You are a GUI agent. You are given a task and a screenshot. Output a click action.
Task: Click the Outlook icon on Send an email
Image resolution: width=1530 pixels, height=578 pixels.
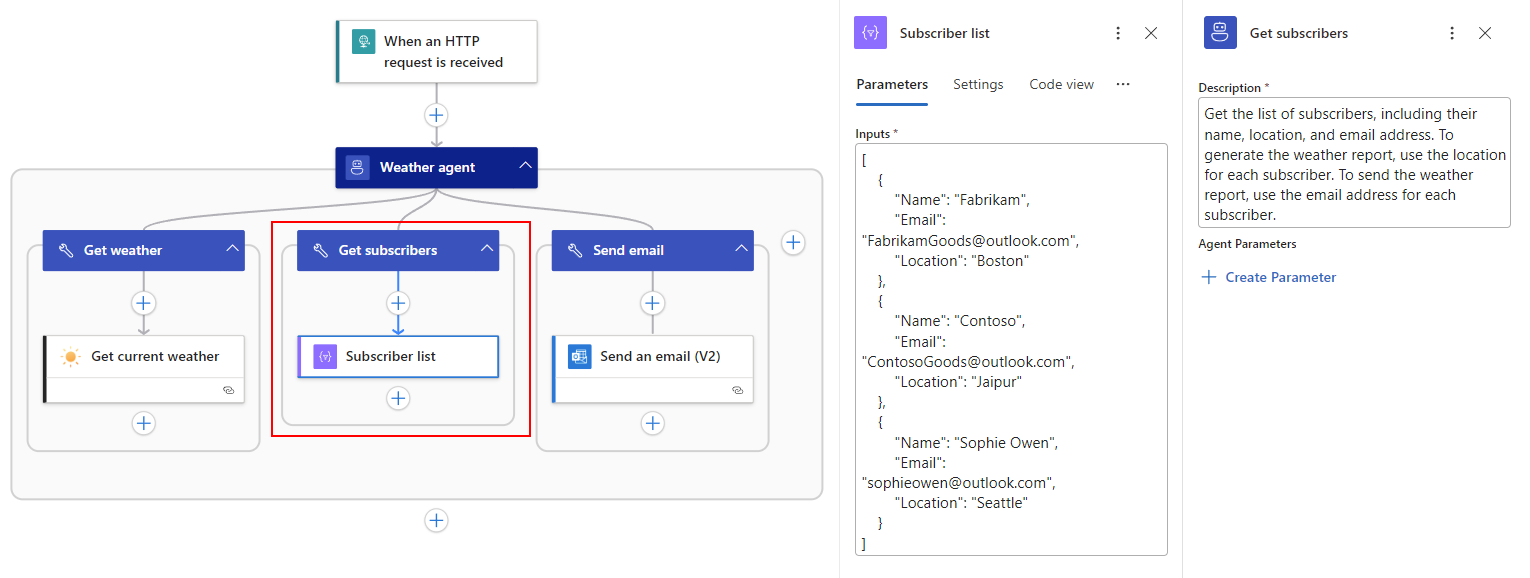[x=580, y=356]
